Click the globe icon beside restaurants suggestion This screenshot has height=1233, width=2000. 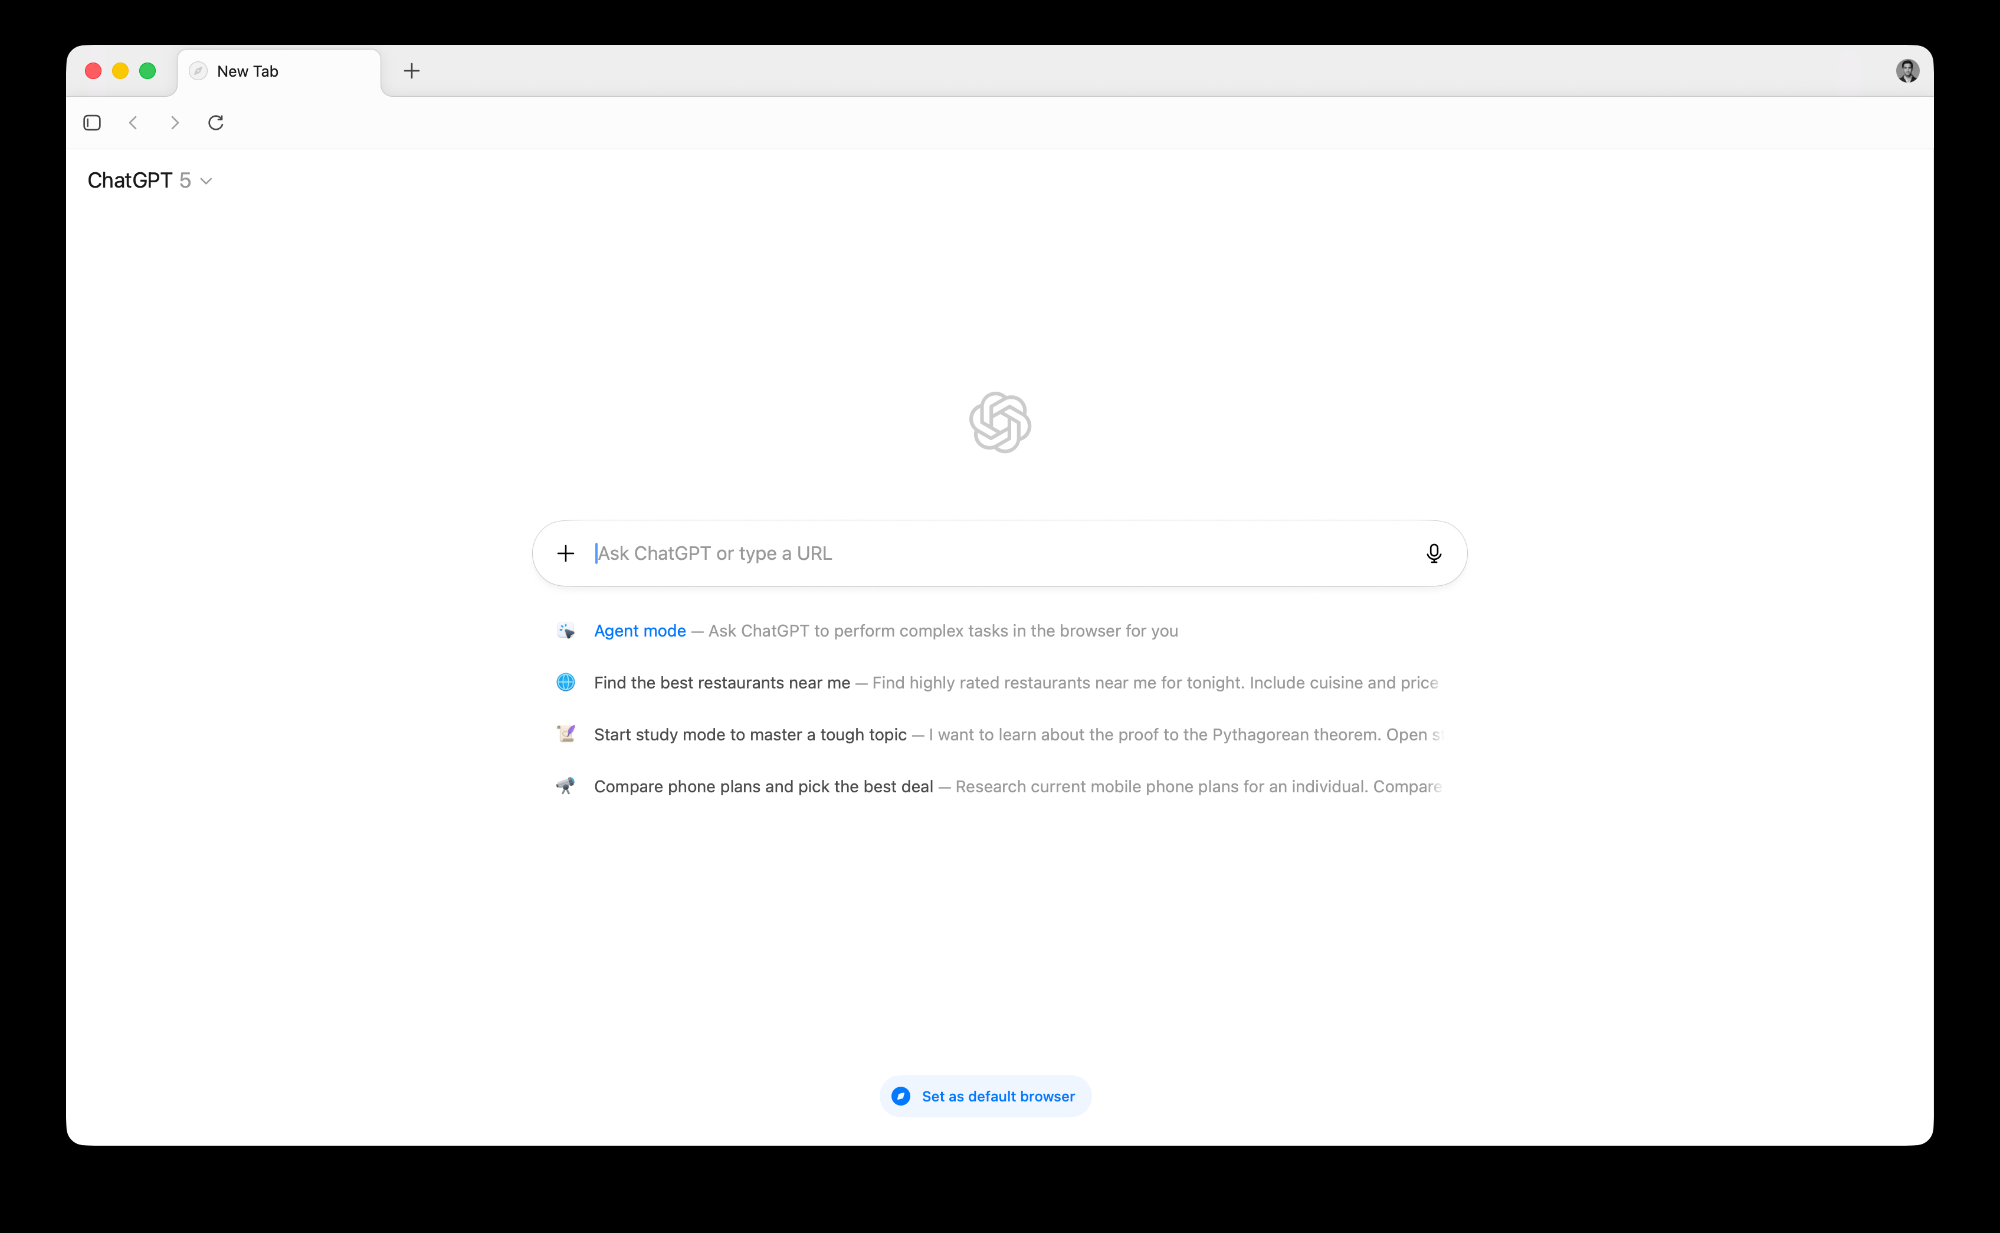pos(566,683)
